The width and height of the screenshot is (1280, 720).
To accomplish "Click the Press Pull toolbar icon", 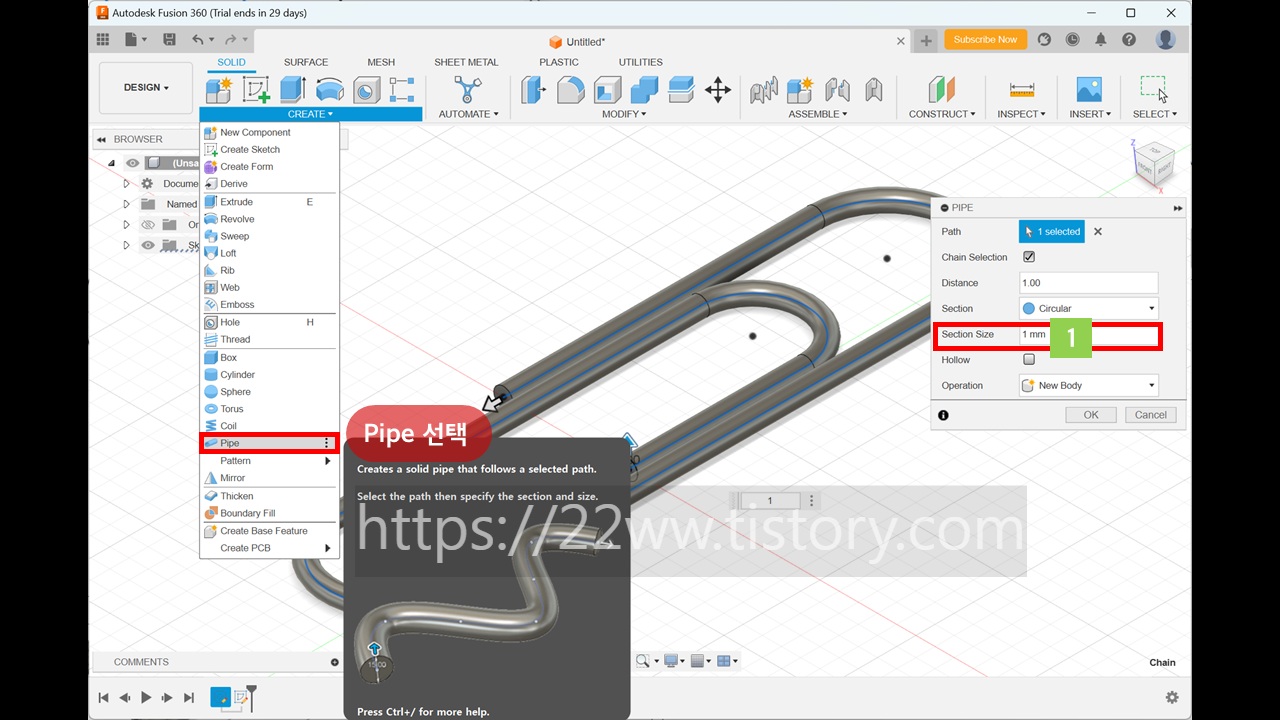I will 534,90.
